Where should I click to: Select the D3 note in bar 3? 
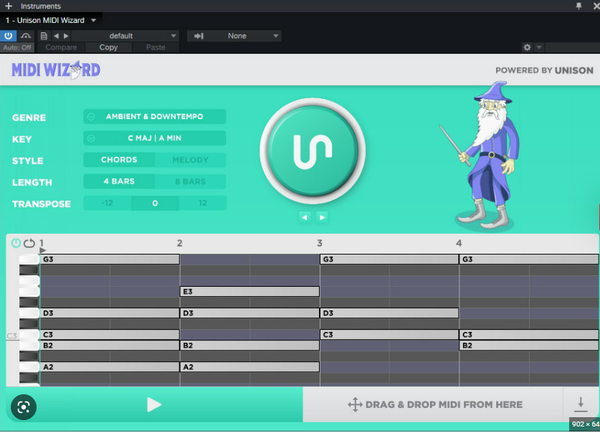tap(389, 313)
